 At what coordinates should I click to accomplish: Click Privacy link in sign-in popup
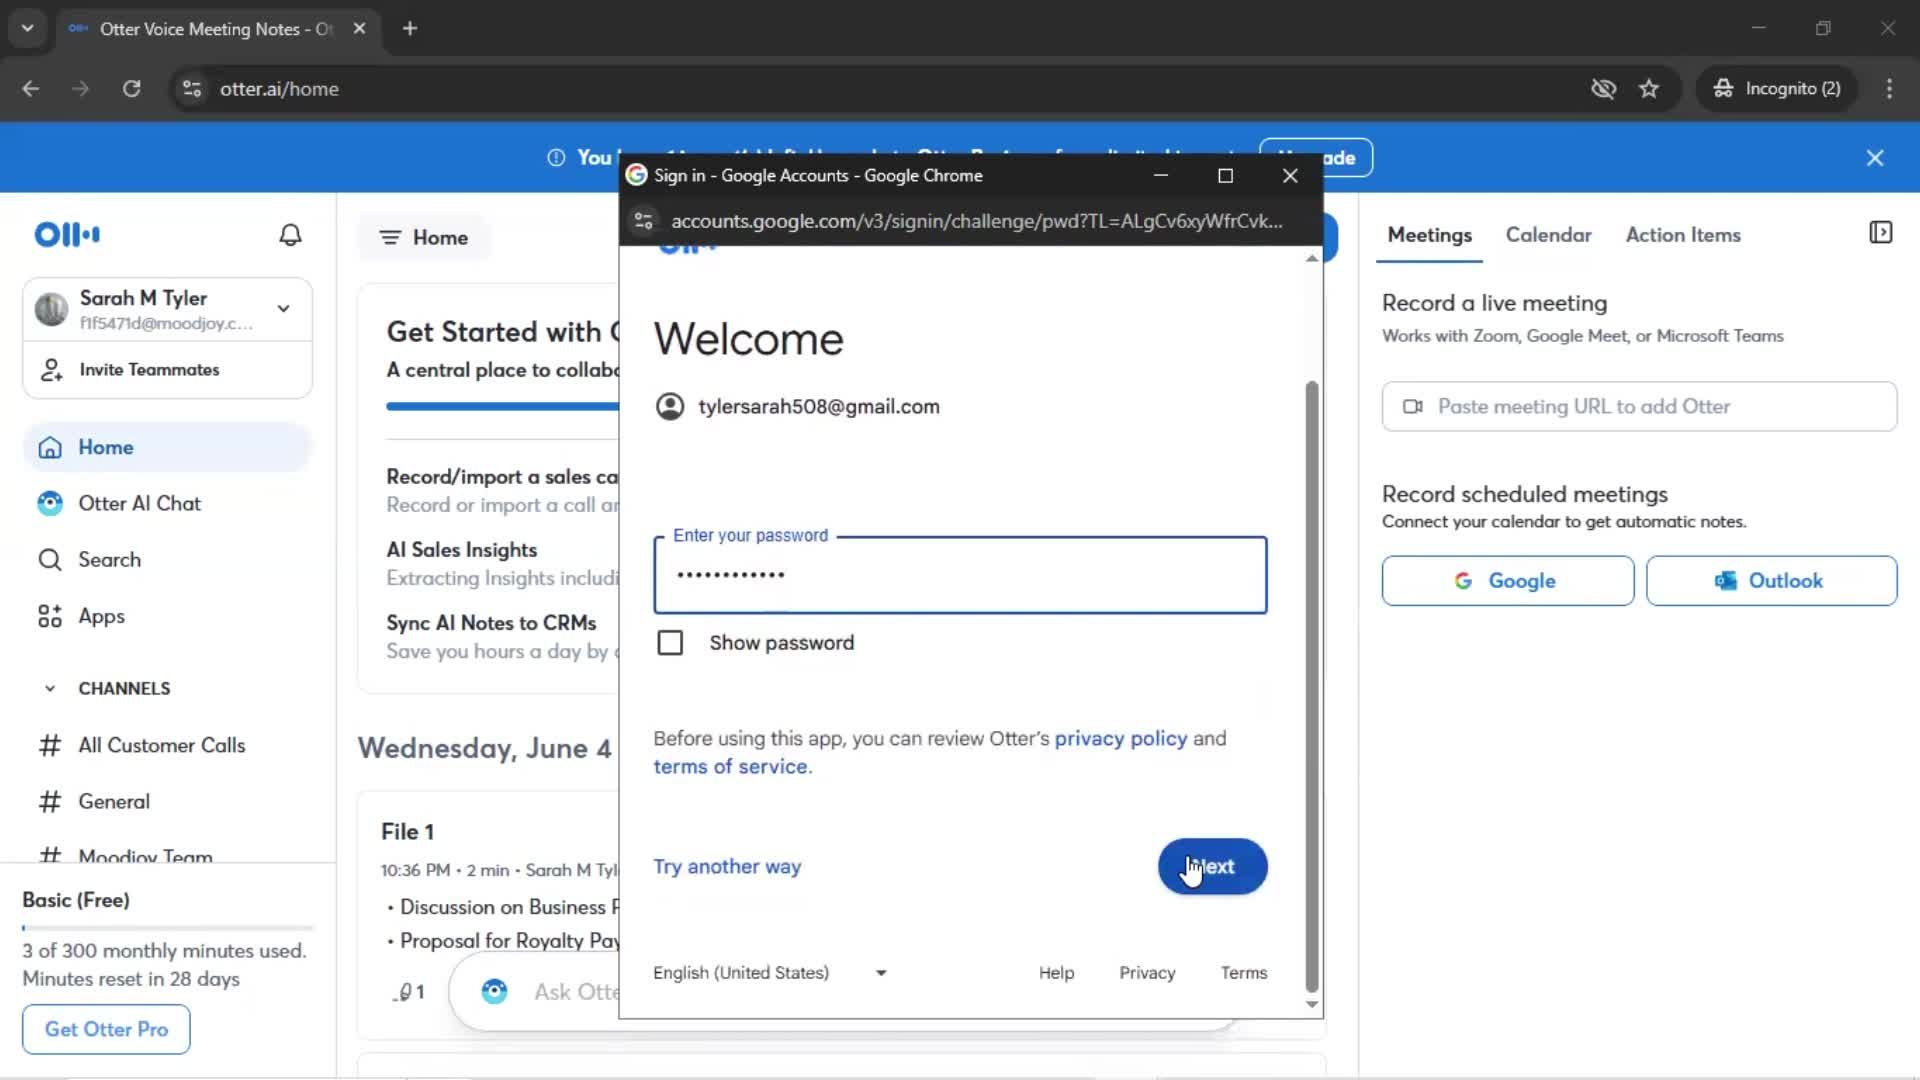[x=1147, y=973]
